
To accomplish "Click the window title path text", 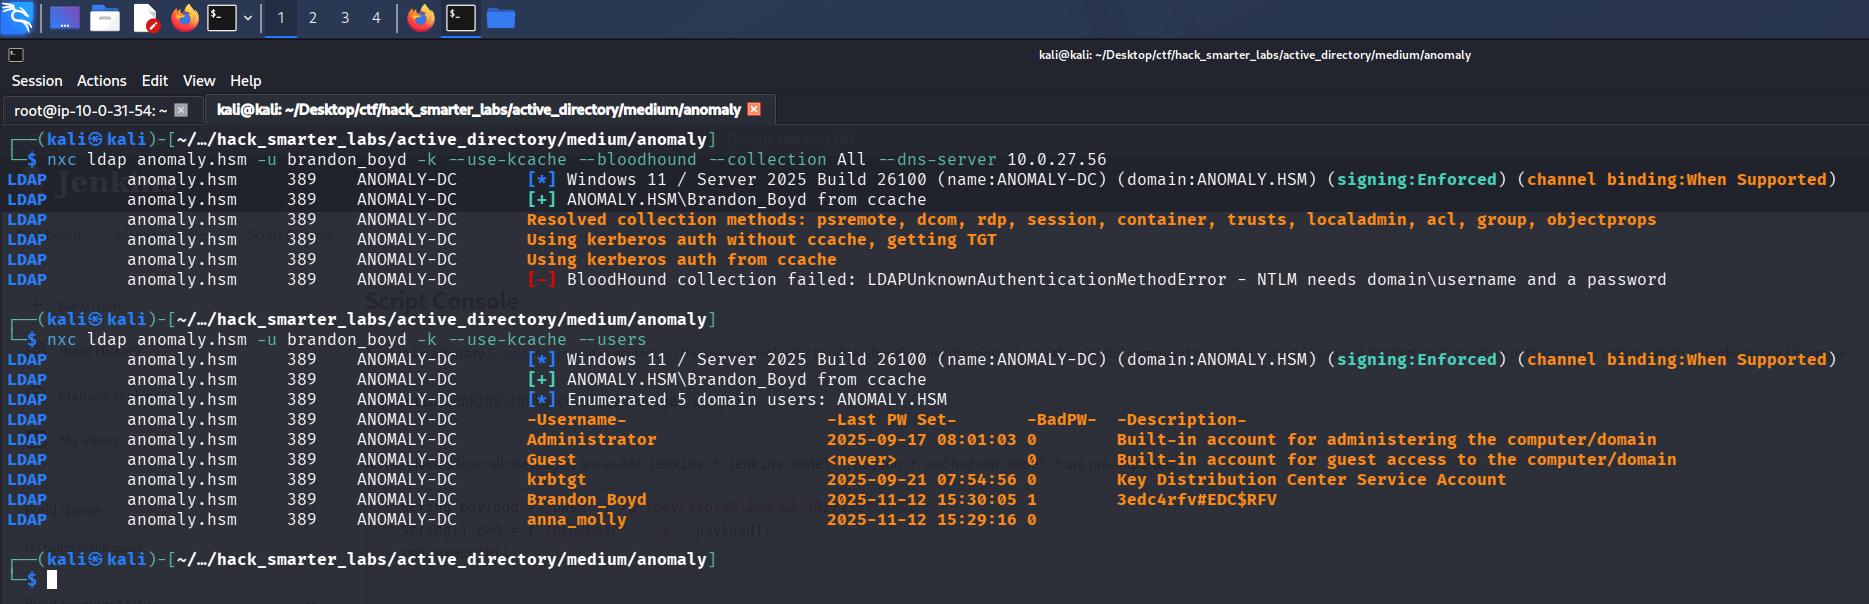I will (x=1255, y=55).
